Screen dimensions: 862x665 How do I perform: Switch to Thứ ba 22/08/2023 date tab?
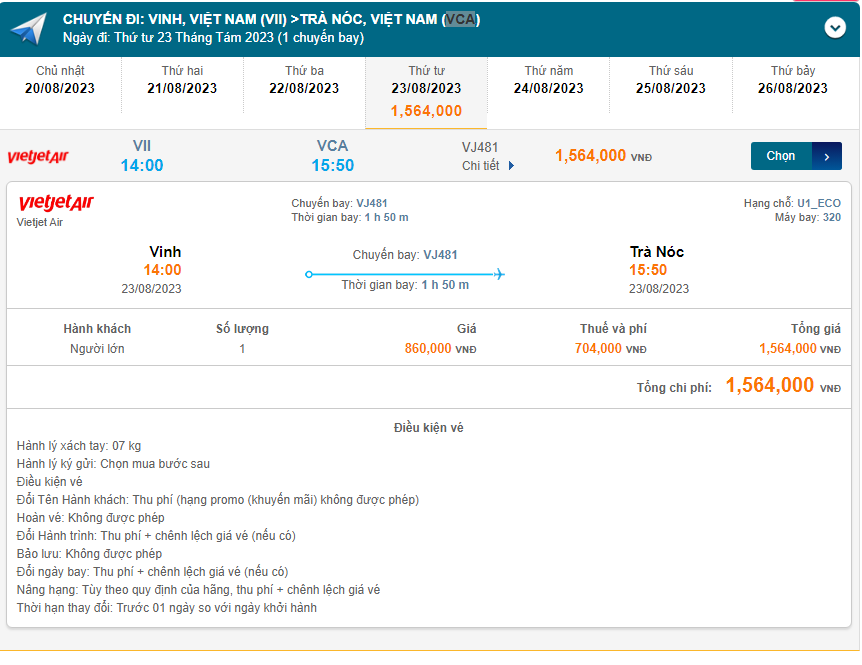point(304,80)
